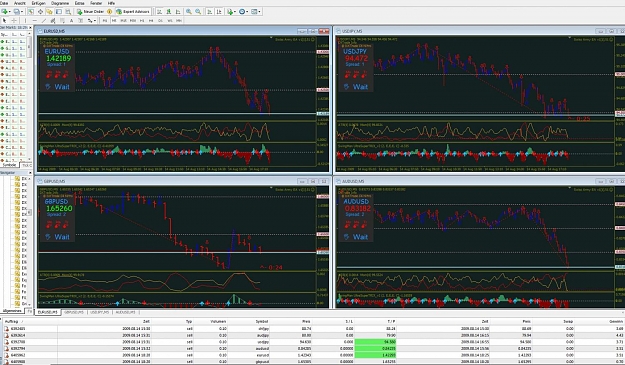Click green highlighted T/P cell 94.550
Viewport: 625px width, 365px height.
click(375, 342)
